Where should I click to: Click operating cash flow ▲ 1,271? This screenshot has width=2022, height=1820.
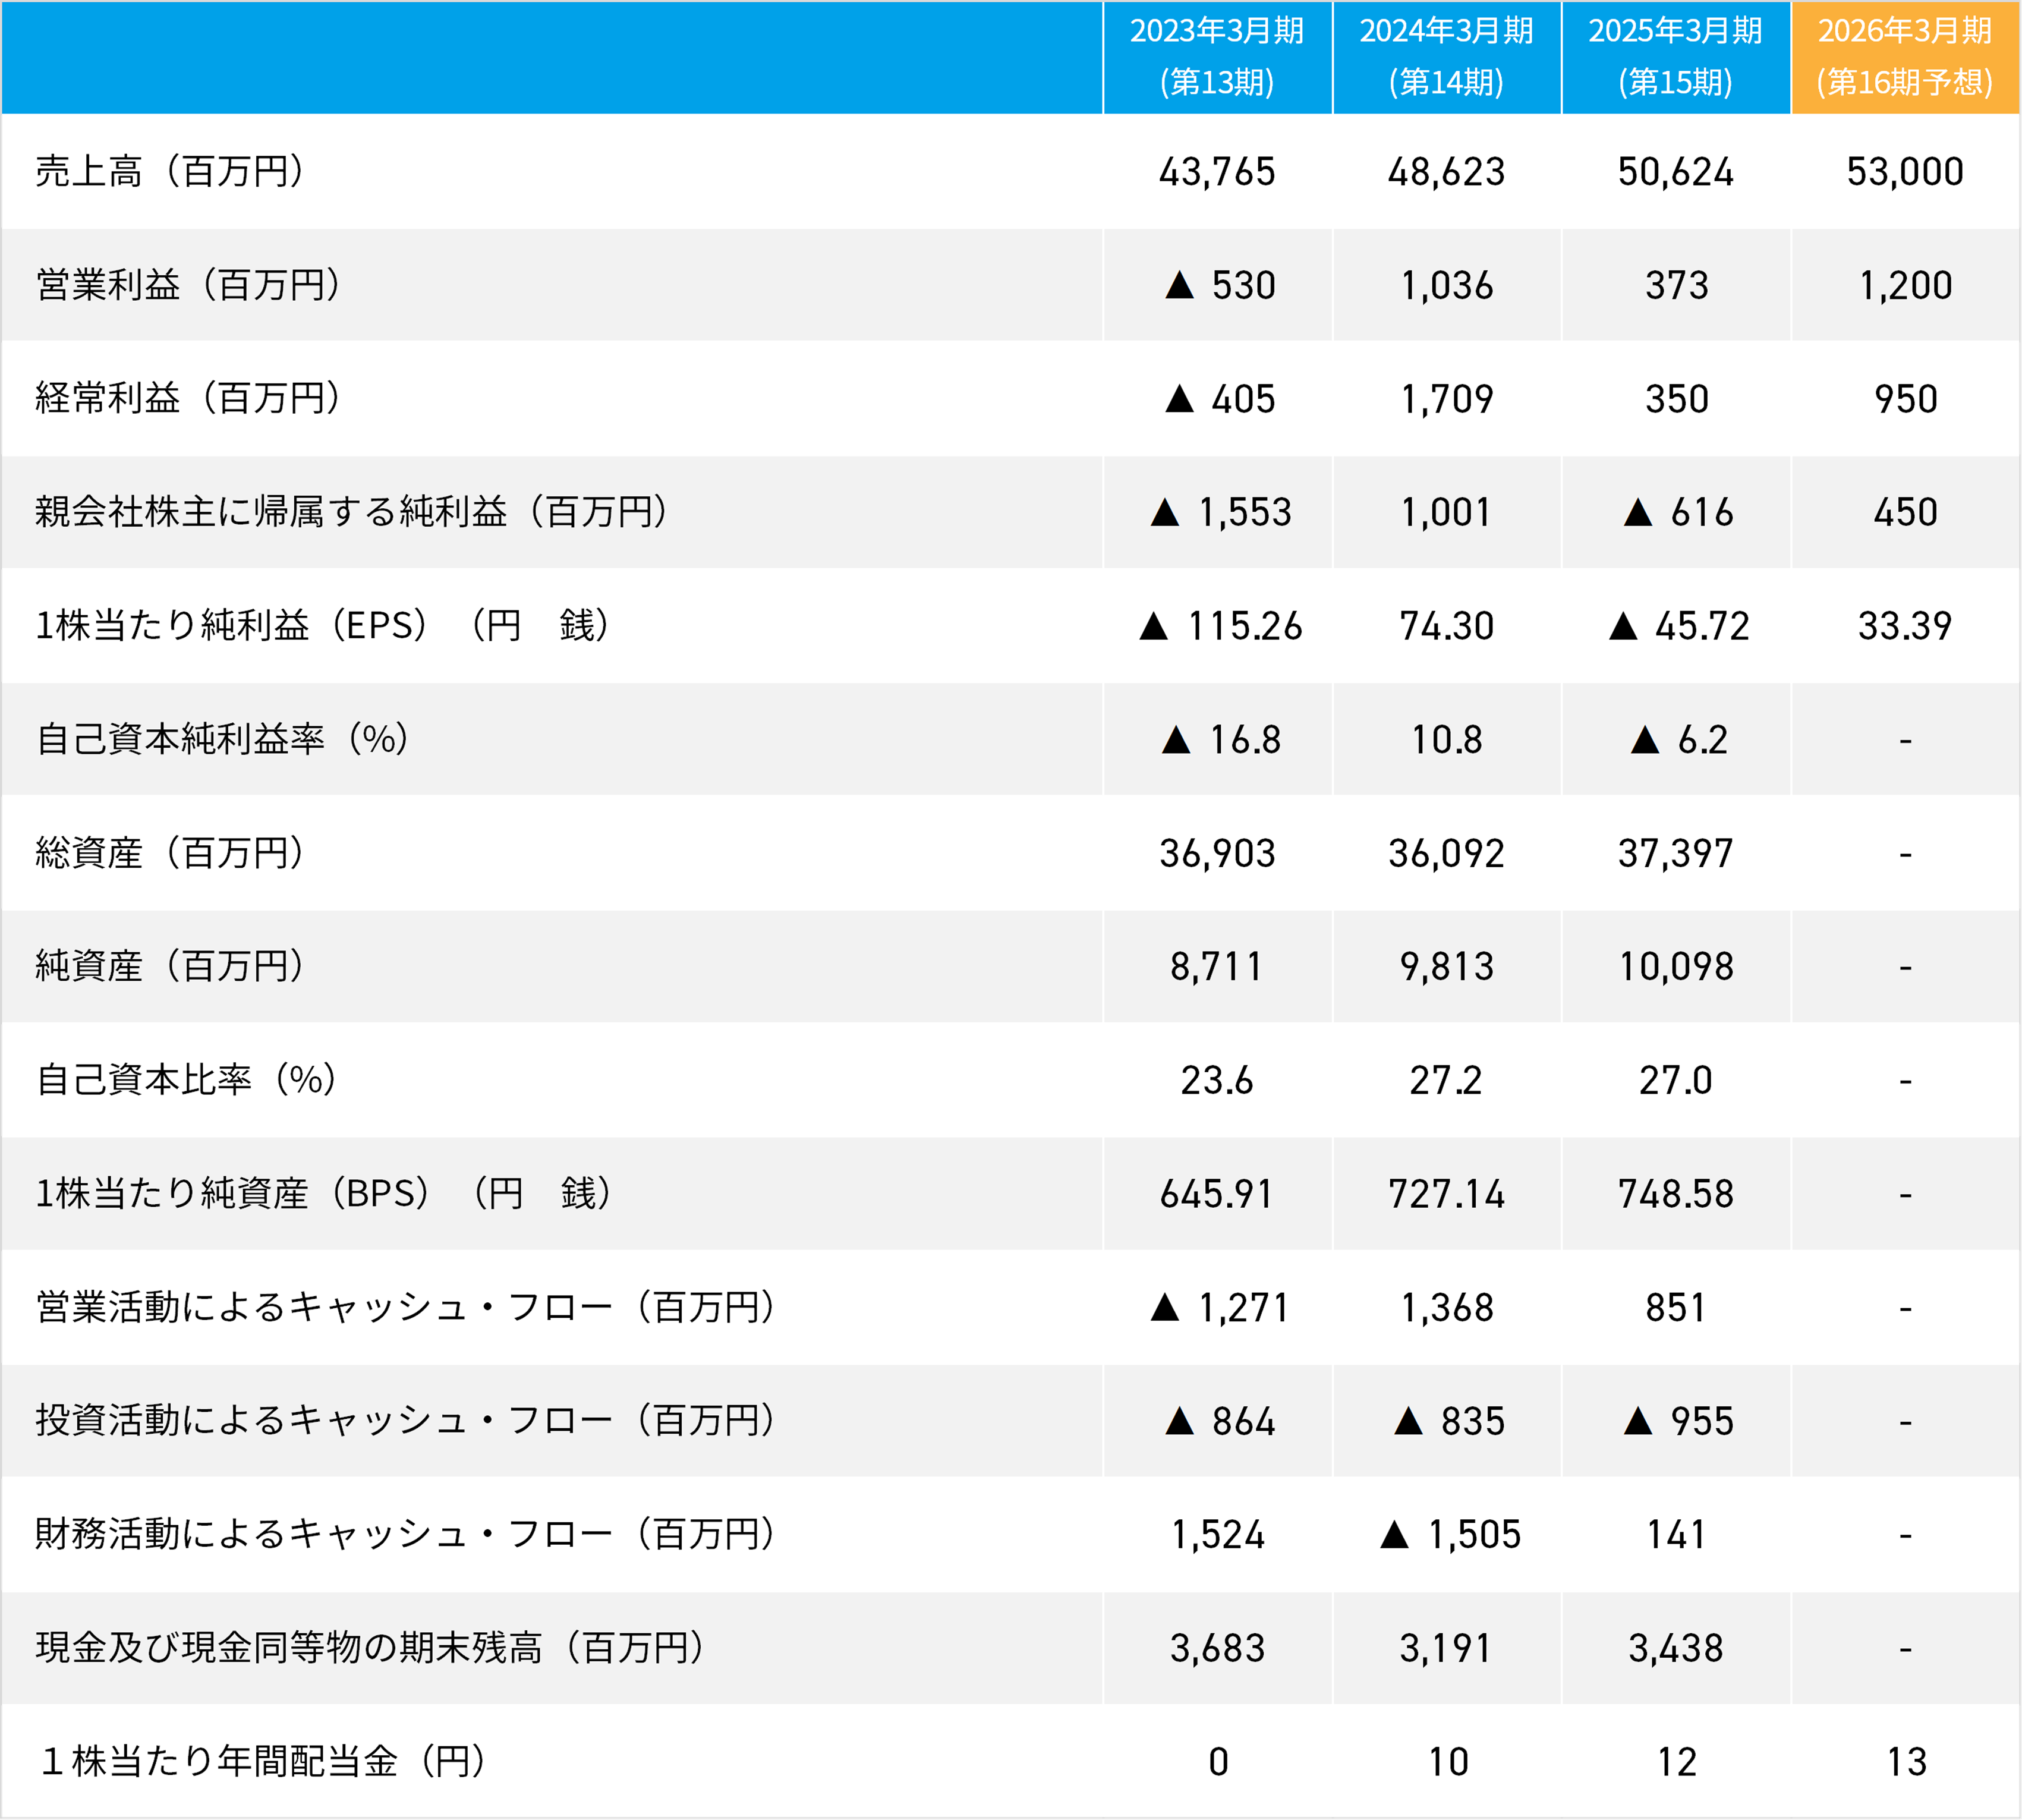(1220, 1308)
